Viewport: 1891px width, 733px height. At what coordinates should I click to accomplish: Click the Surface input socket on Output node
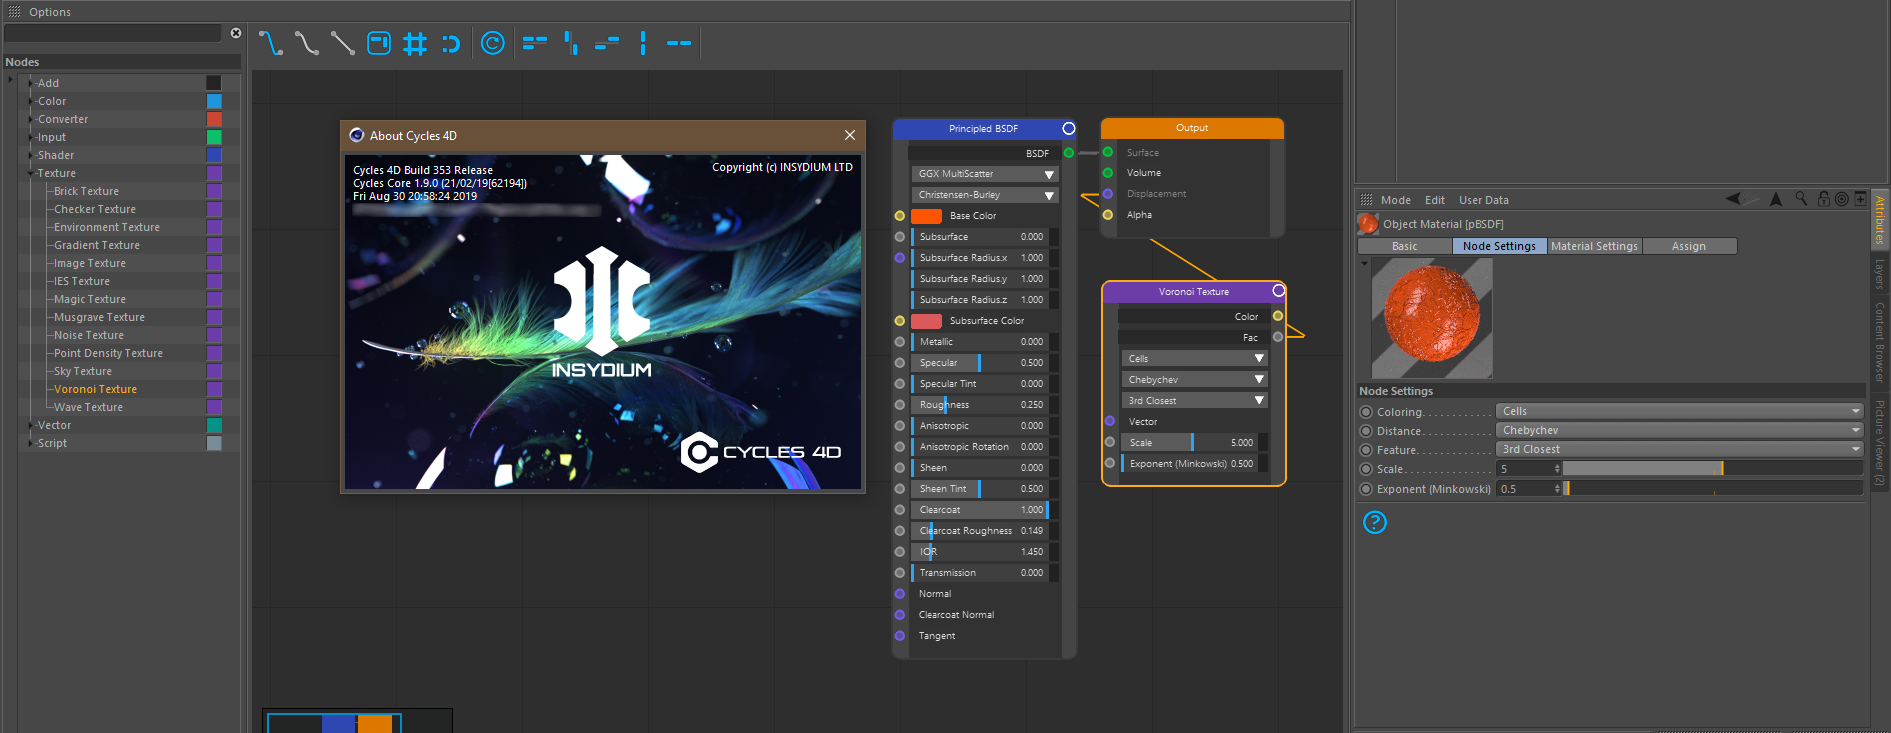point(1108,153)
